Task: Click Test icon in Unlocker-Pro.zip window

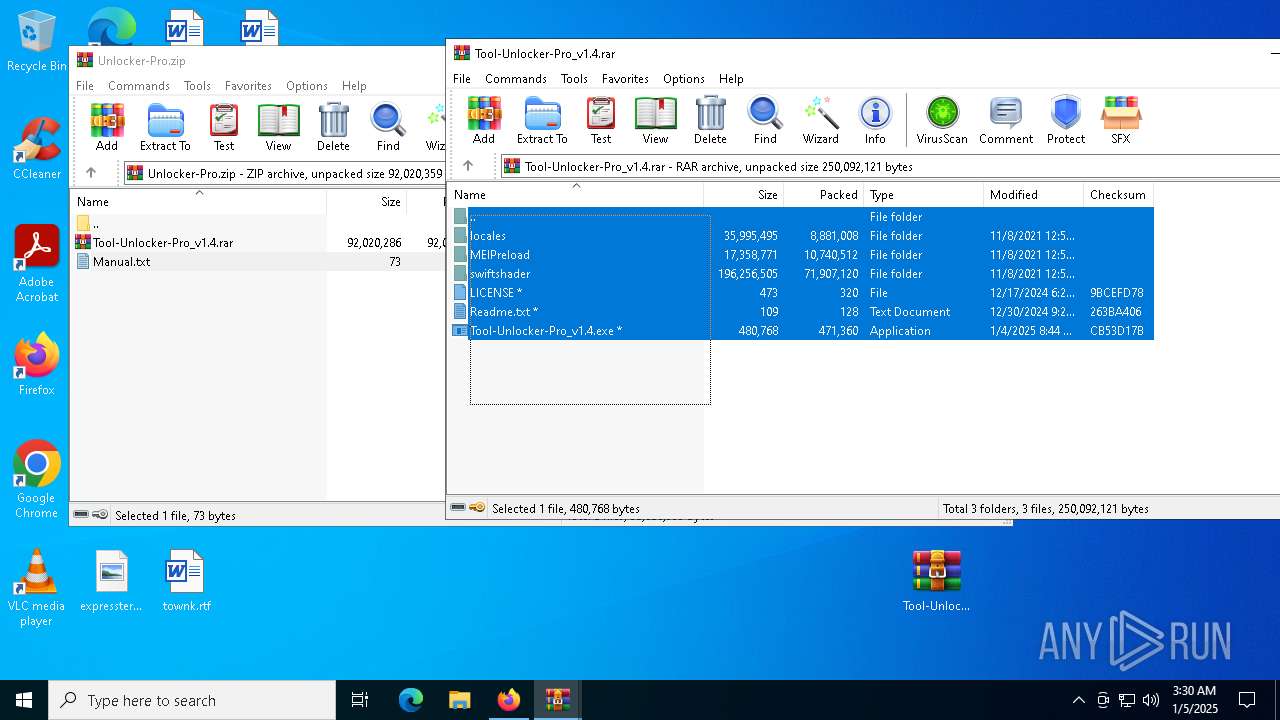Action: point(224,128)
